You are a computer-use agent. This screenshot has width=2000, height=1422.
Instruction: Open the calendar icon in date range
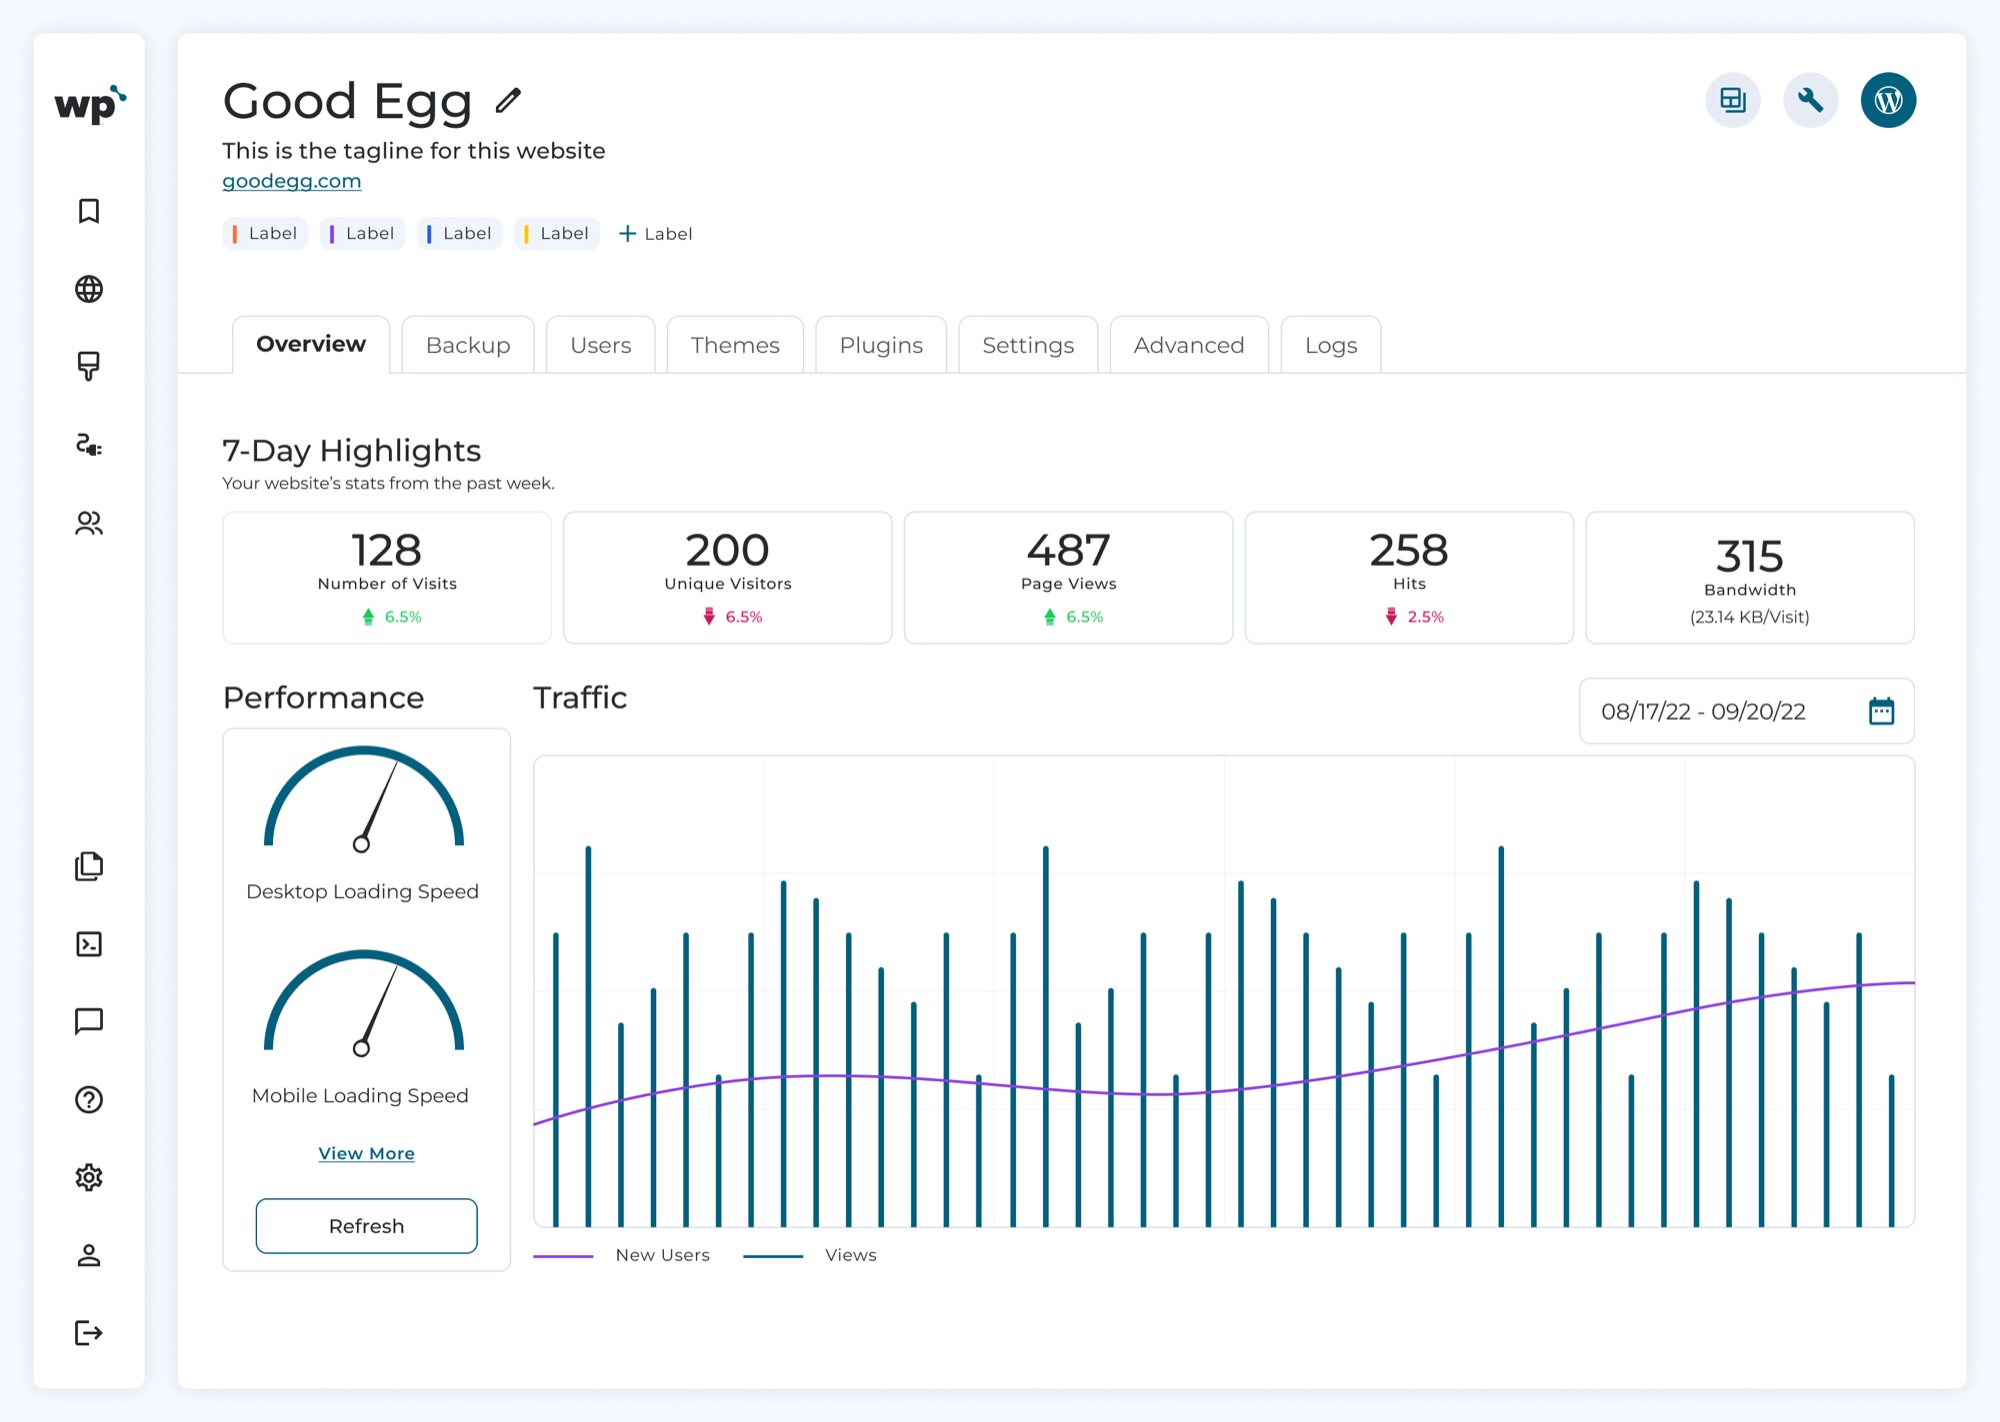click(1882, 711)
